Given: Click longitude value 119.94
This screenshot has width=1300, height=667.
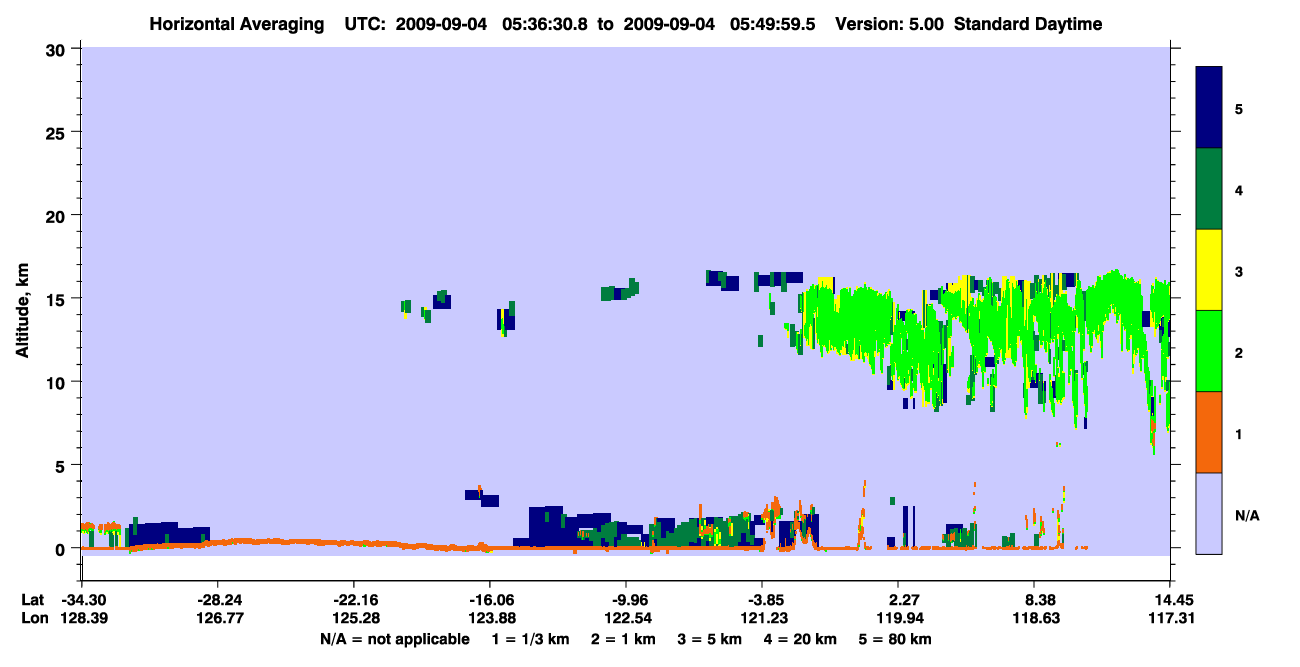Looking at the screenshot, I should pyautogui.click(x=898, y=619).
